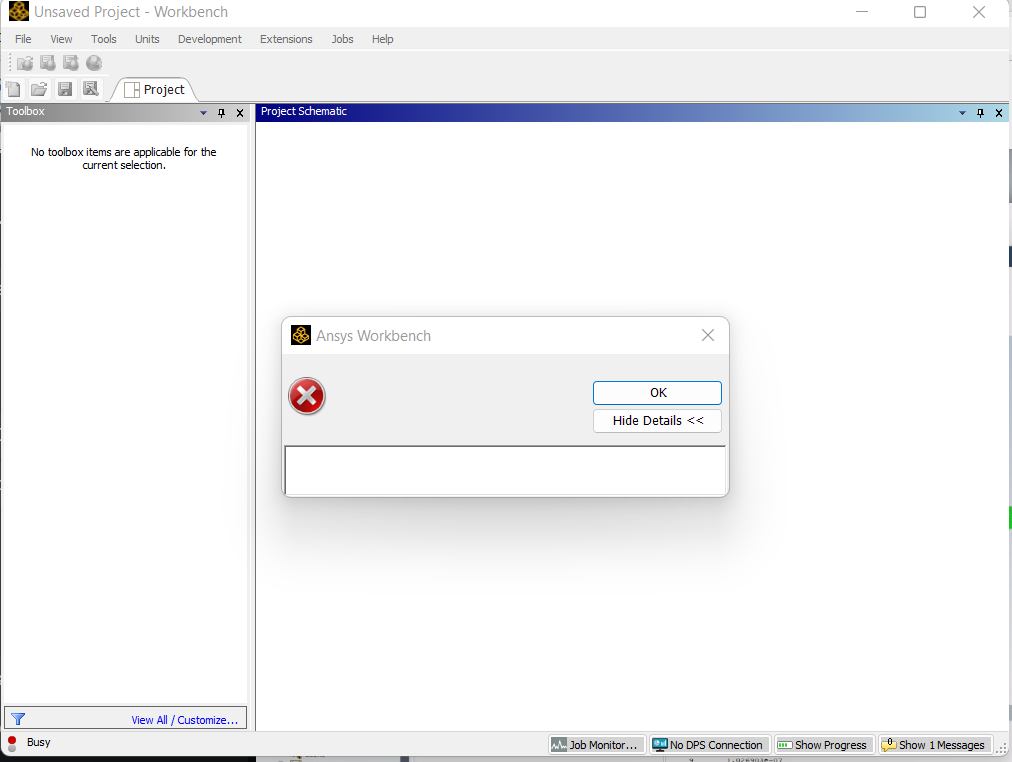Click the first save-to-repository disk globe icon
The image size is (1012, 762).
tap(48, 63)
